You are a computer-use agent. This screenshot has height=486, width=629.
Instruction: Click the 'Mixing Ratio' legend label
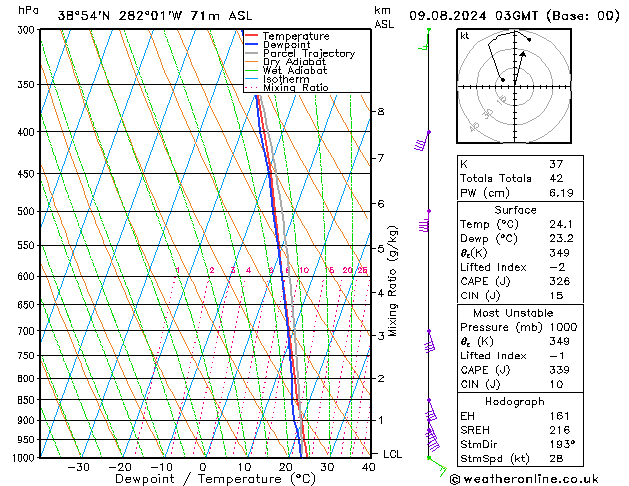(x=296, y=87)
